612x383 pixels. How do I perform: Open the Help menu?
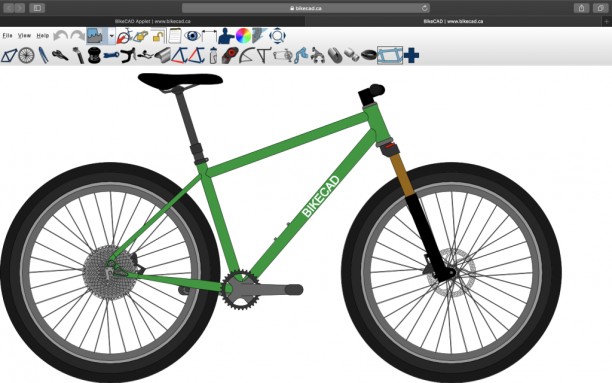[x=43, y=36]
